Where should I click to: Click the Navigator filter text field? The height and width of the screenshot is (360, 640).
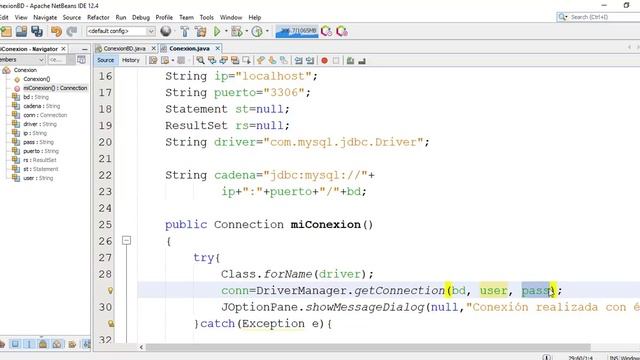click(x=57, y=60)
